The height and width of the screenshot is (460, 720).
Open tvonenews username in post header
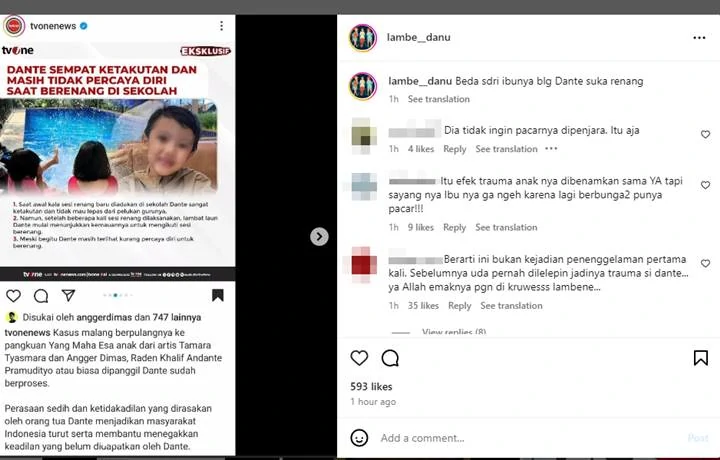[53, 26]
